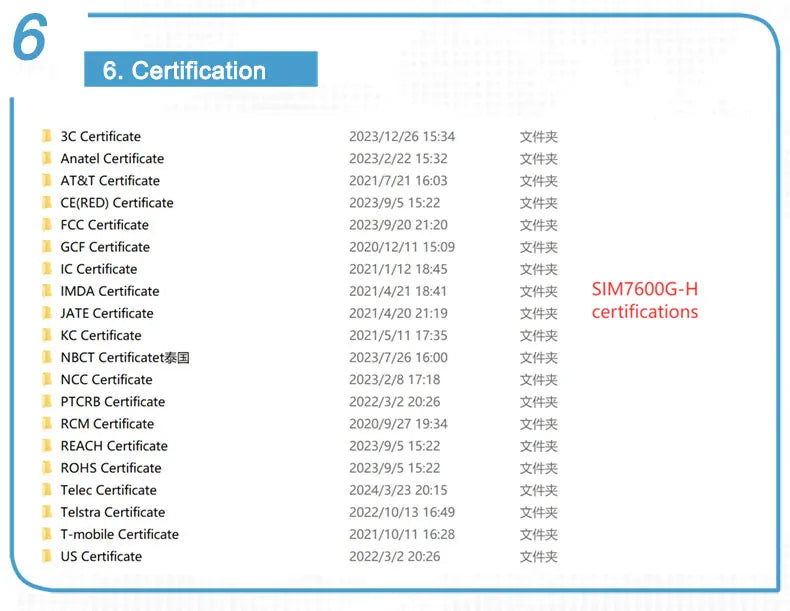This screenshot has width=790, height=611.
Task: Select the ROHS Certificate name
Action: (111, 468)
